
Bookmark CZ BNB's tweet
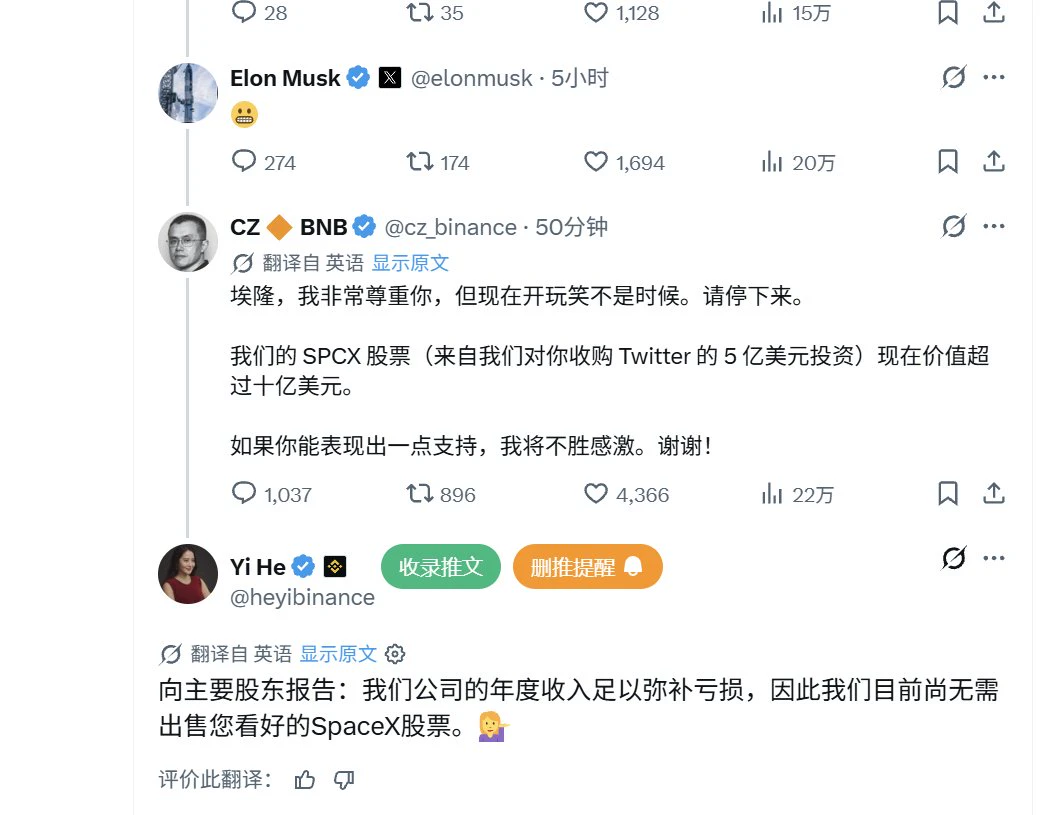(x=948, y=494)
